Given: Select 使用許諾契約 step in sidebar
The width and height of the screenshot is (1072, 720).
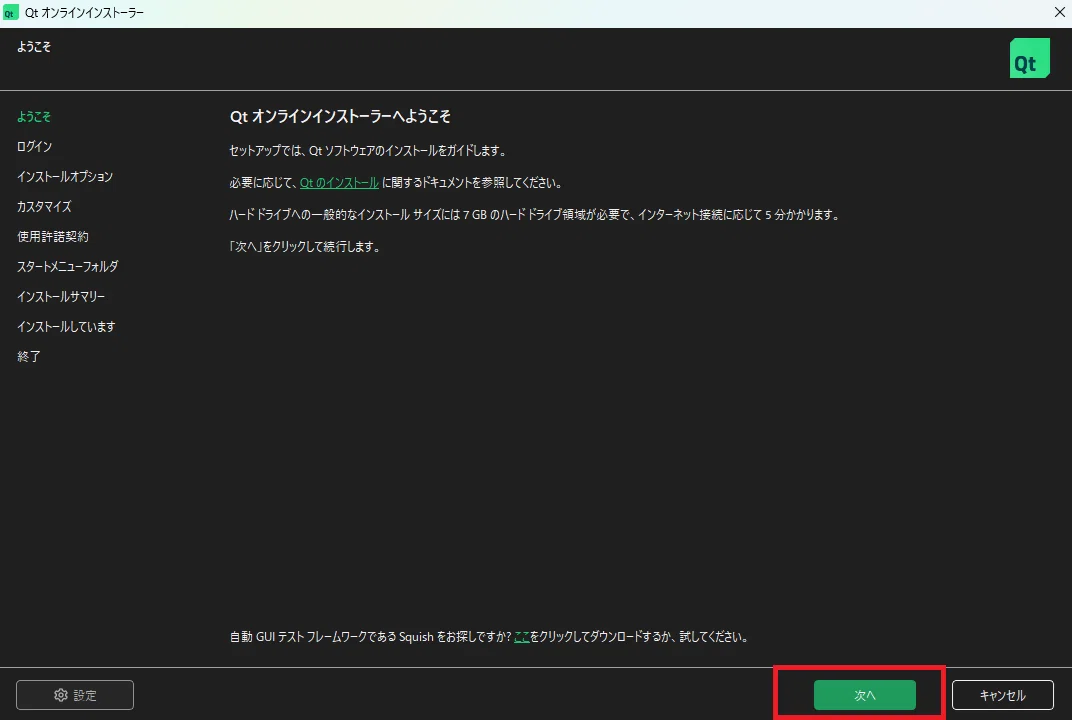Looking at the screenshot, I should pyautogui.click(x=53, y=237).
